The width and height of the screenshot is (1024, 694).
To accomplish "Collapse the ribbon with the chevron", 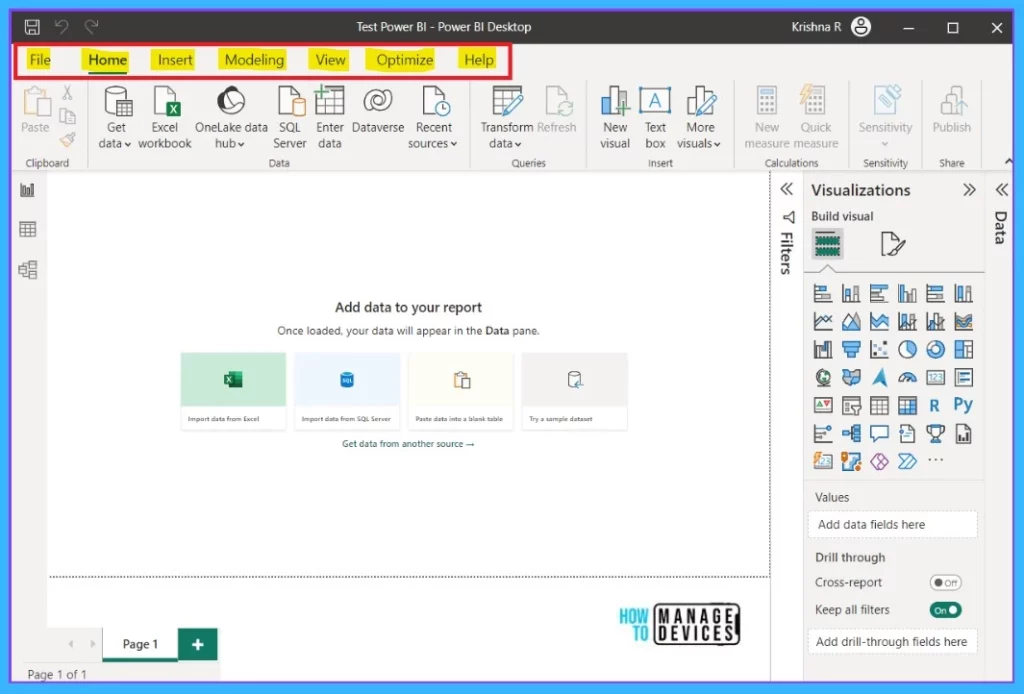I will point(1008,161).
